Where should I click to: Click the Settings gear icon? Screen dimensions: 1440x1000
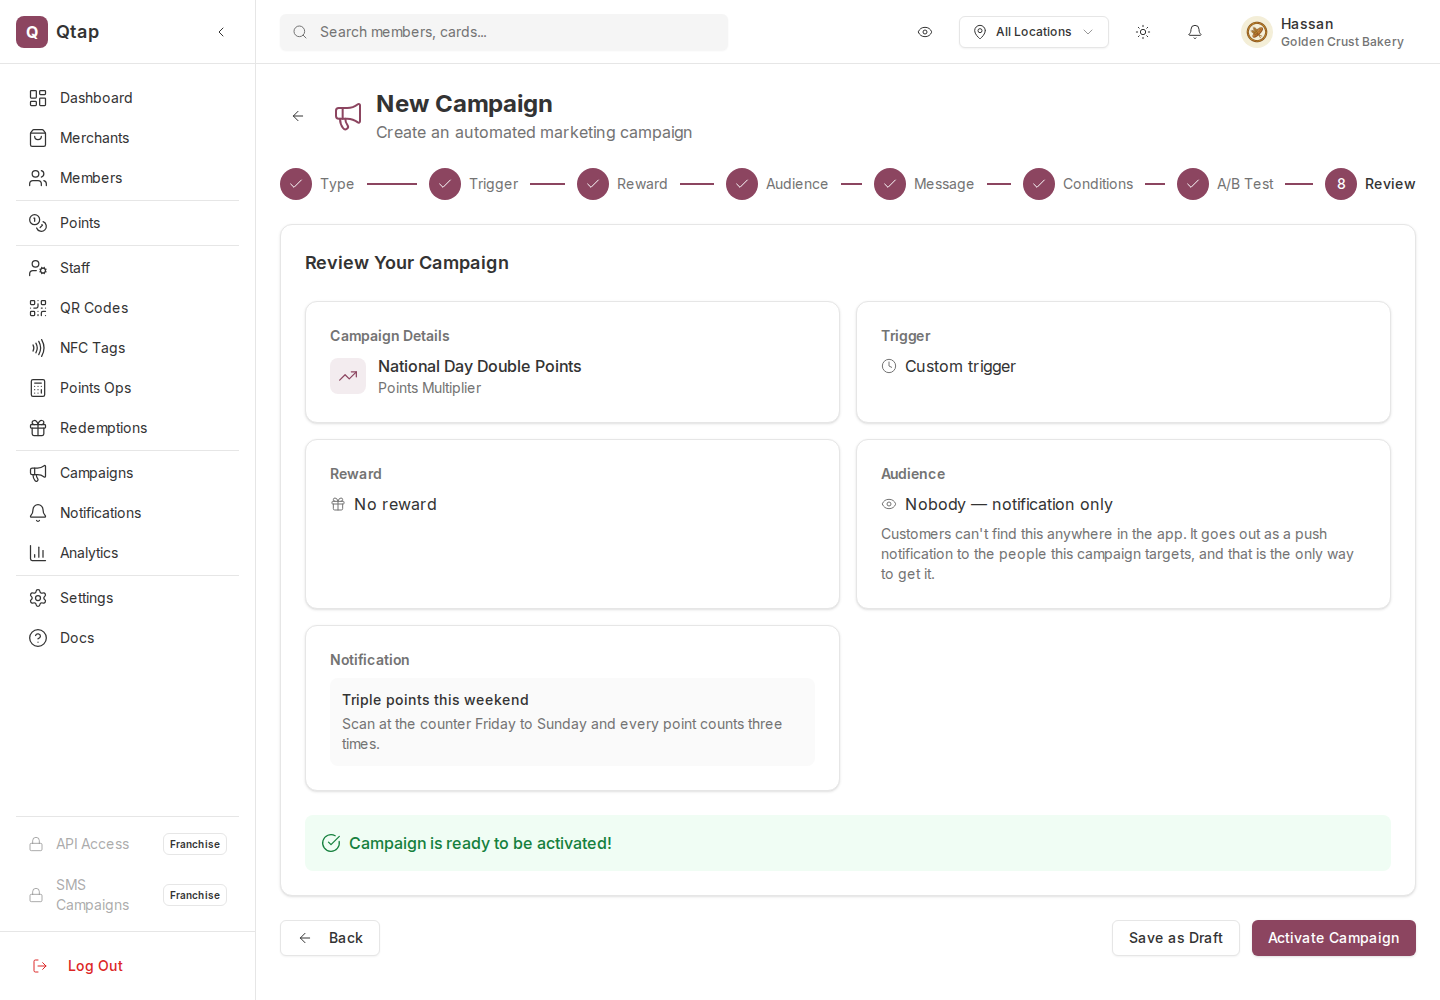38,598
